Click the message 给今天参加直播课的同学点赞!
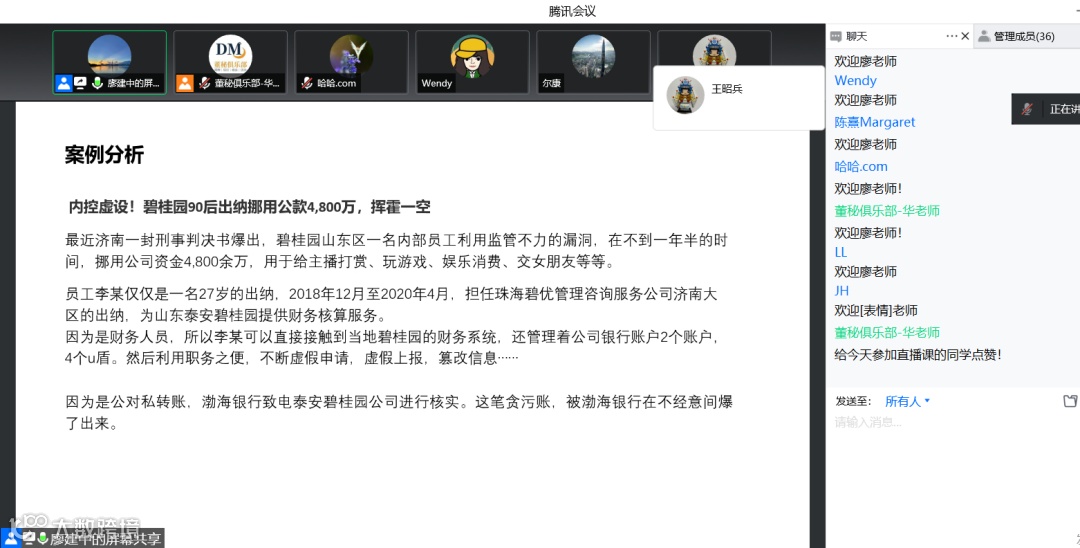Screen dimensions: 1080x548 918,355
